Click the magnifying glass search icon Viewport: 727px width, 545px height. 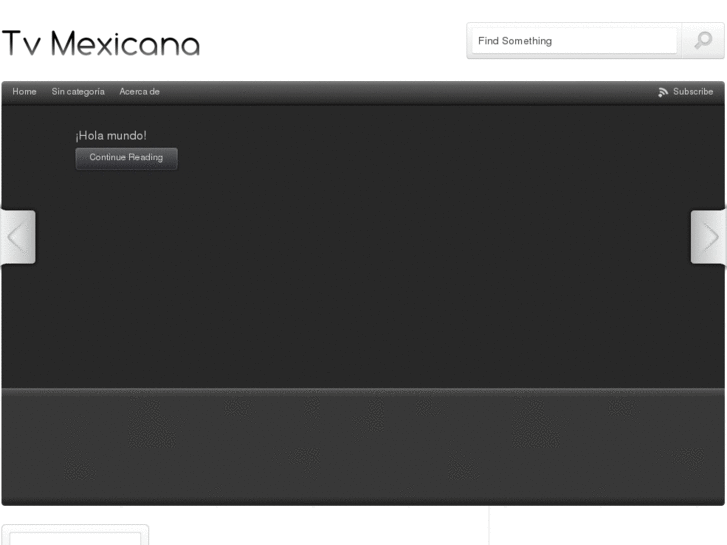tap(703, 41)
